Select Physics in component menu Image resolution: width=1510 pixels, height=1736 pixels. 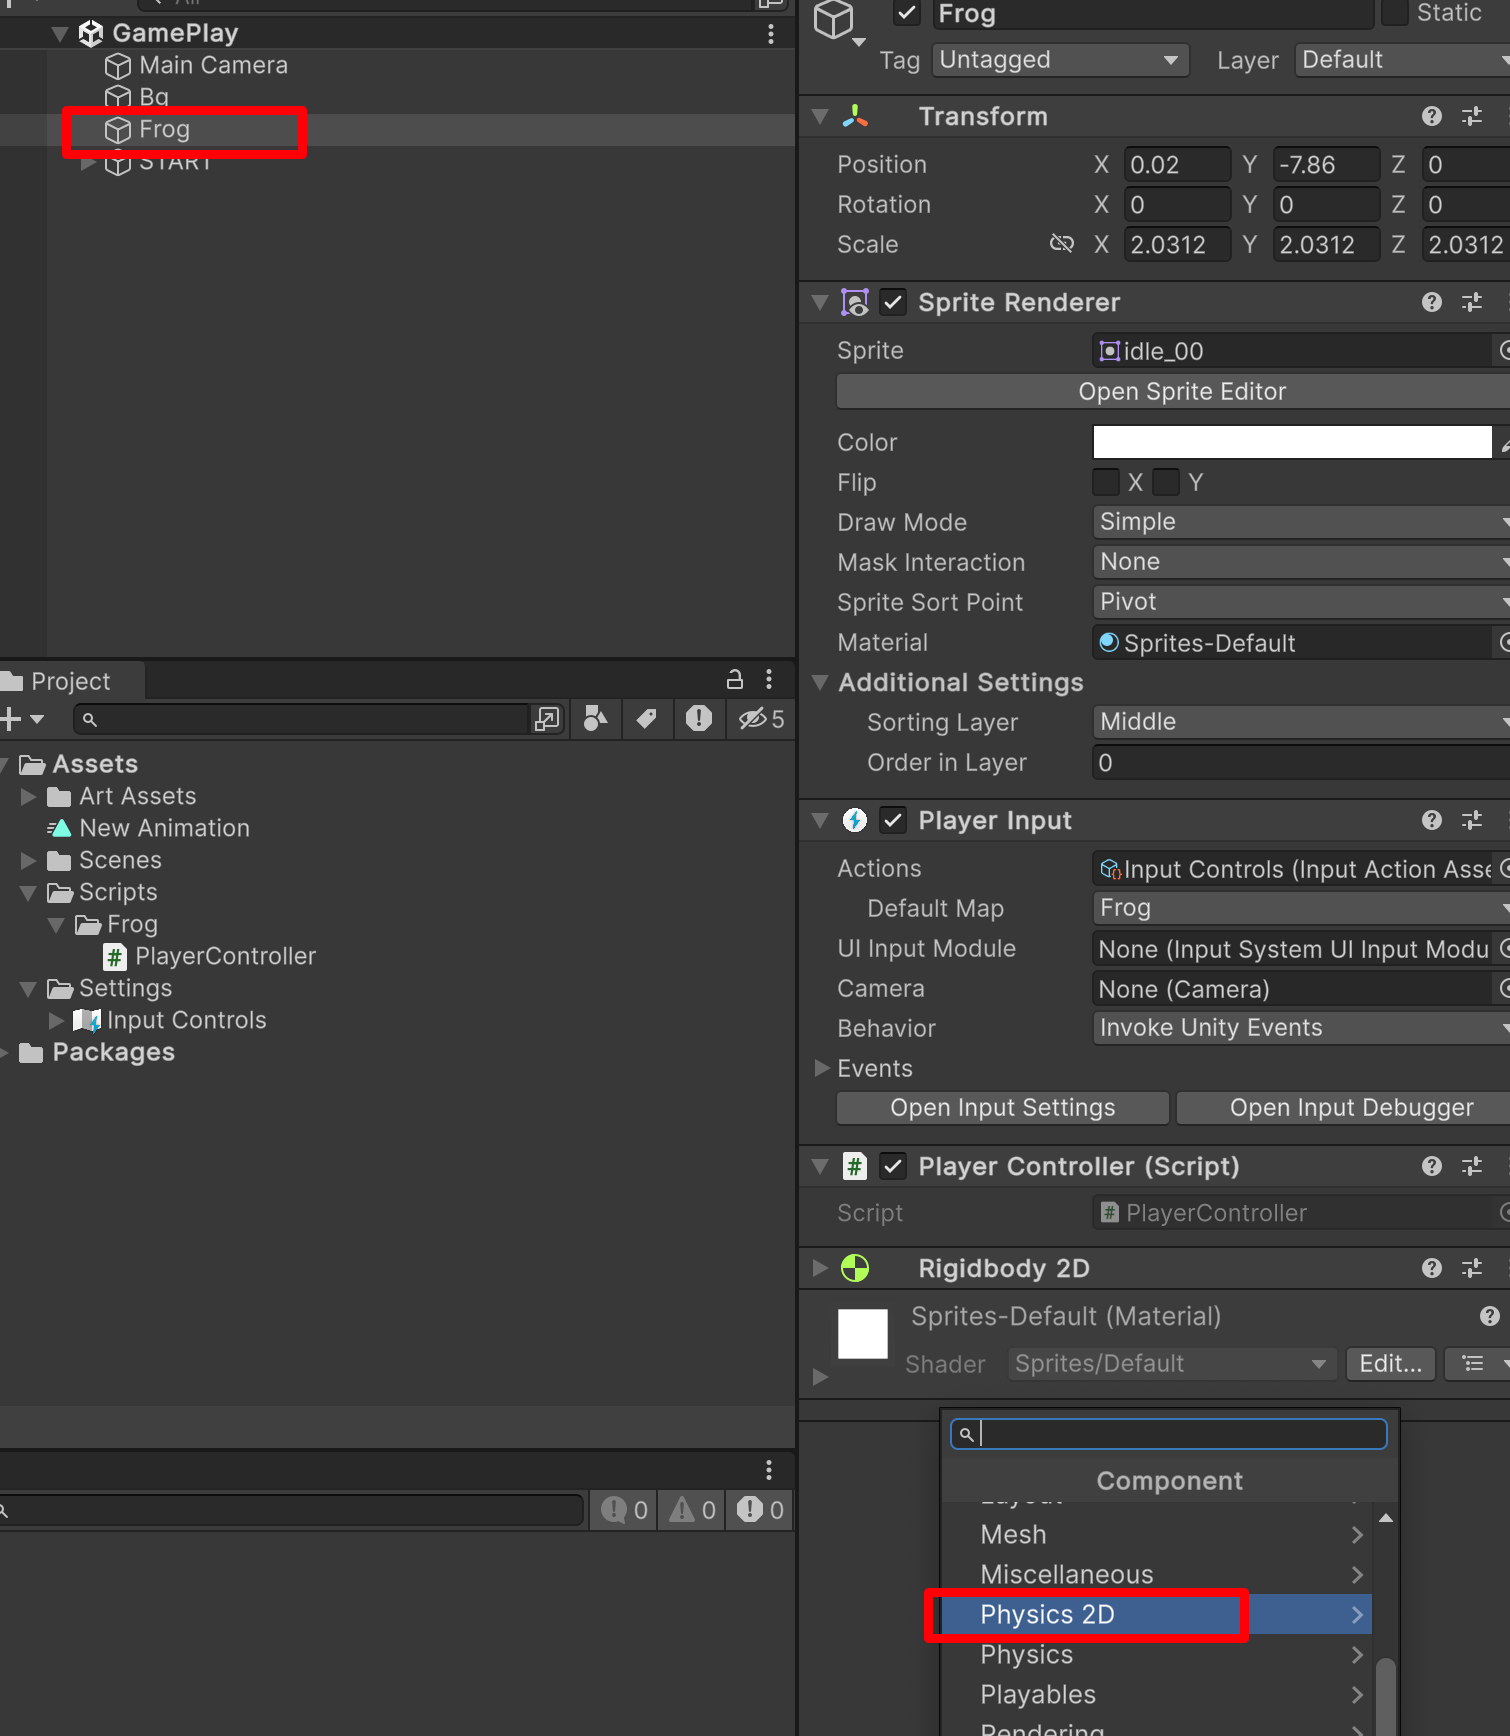pyautogui.click(x=1156, y=1654)
